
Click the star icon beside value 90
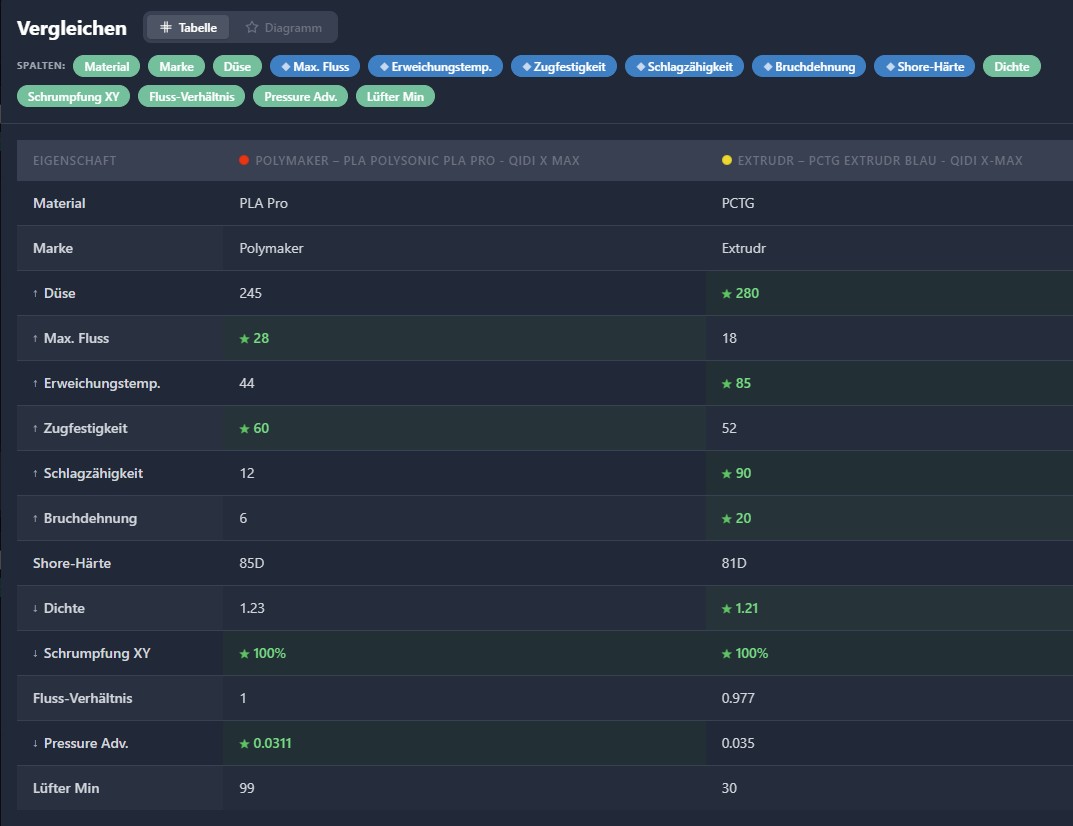tap(727, 474)
